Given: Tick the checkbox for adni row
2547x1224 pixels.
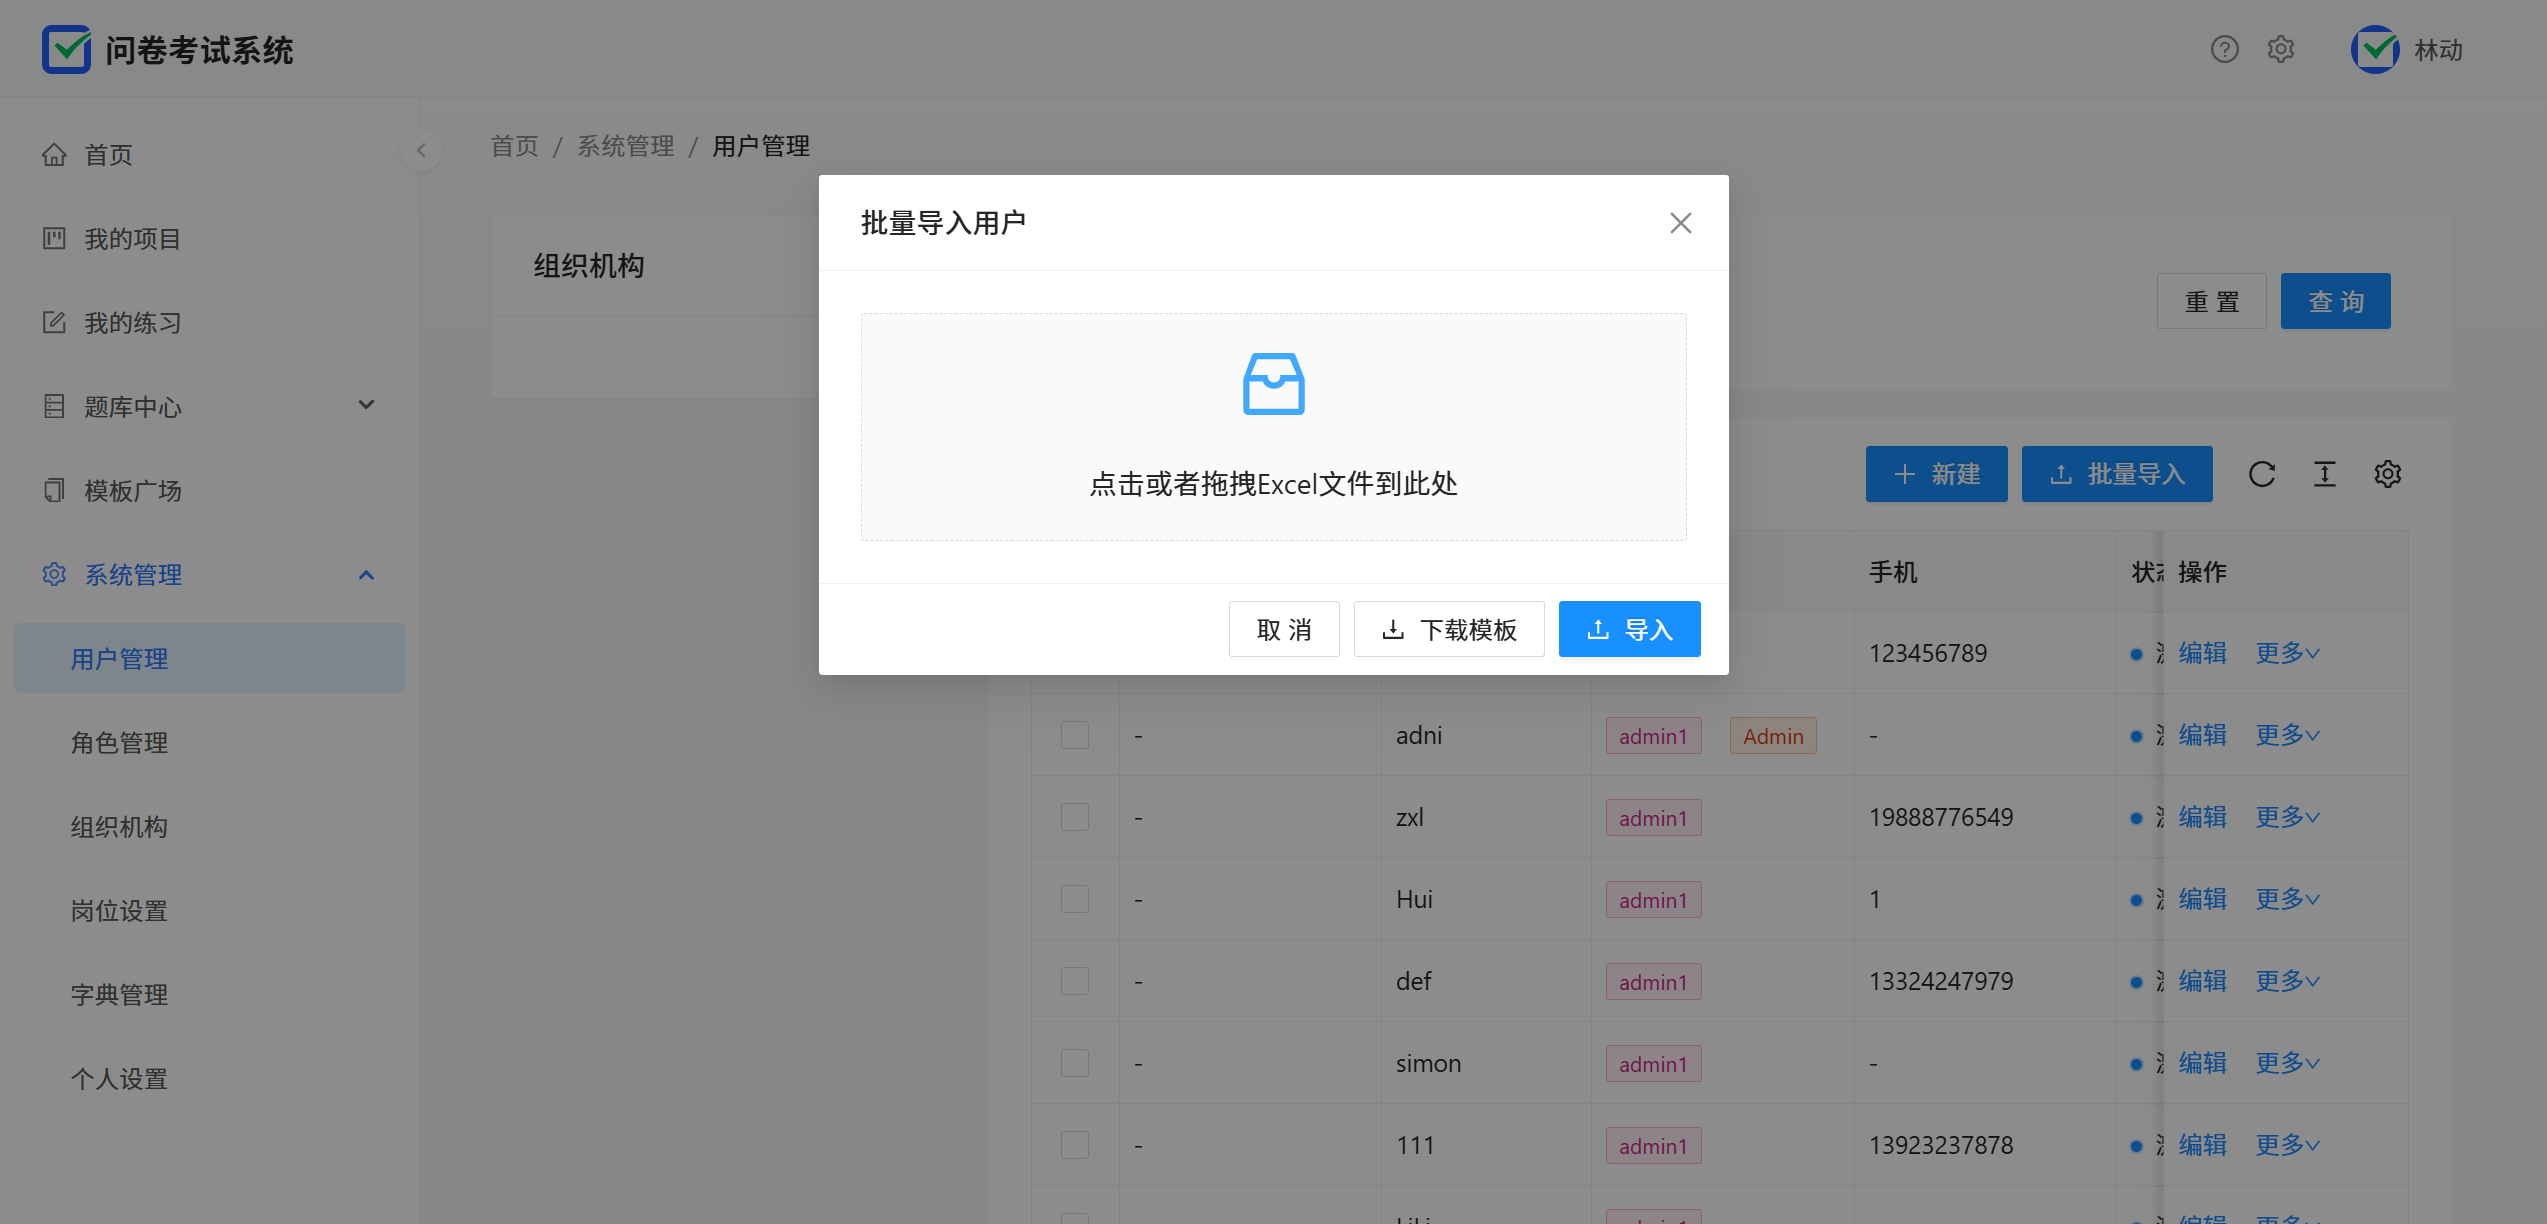Looking at the screenshot, I should (1075, 736).
